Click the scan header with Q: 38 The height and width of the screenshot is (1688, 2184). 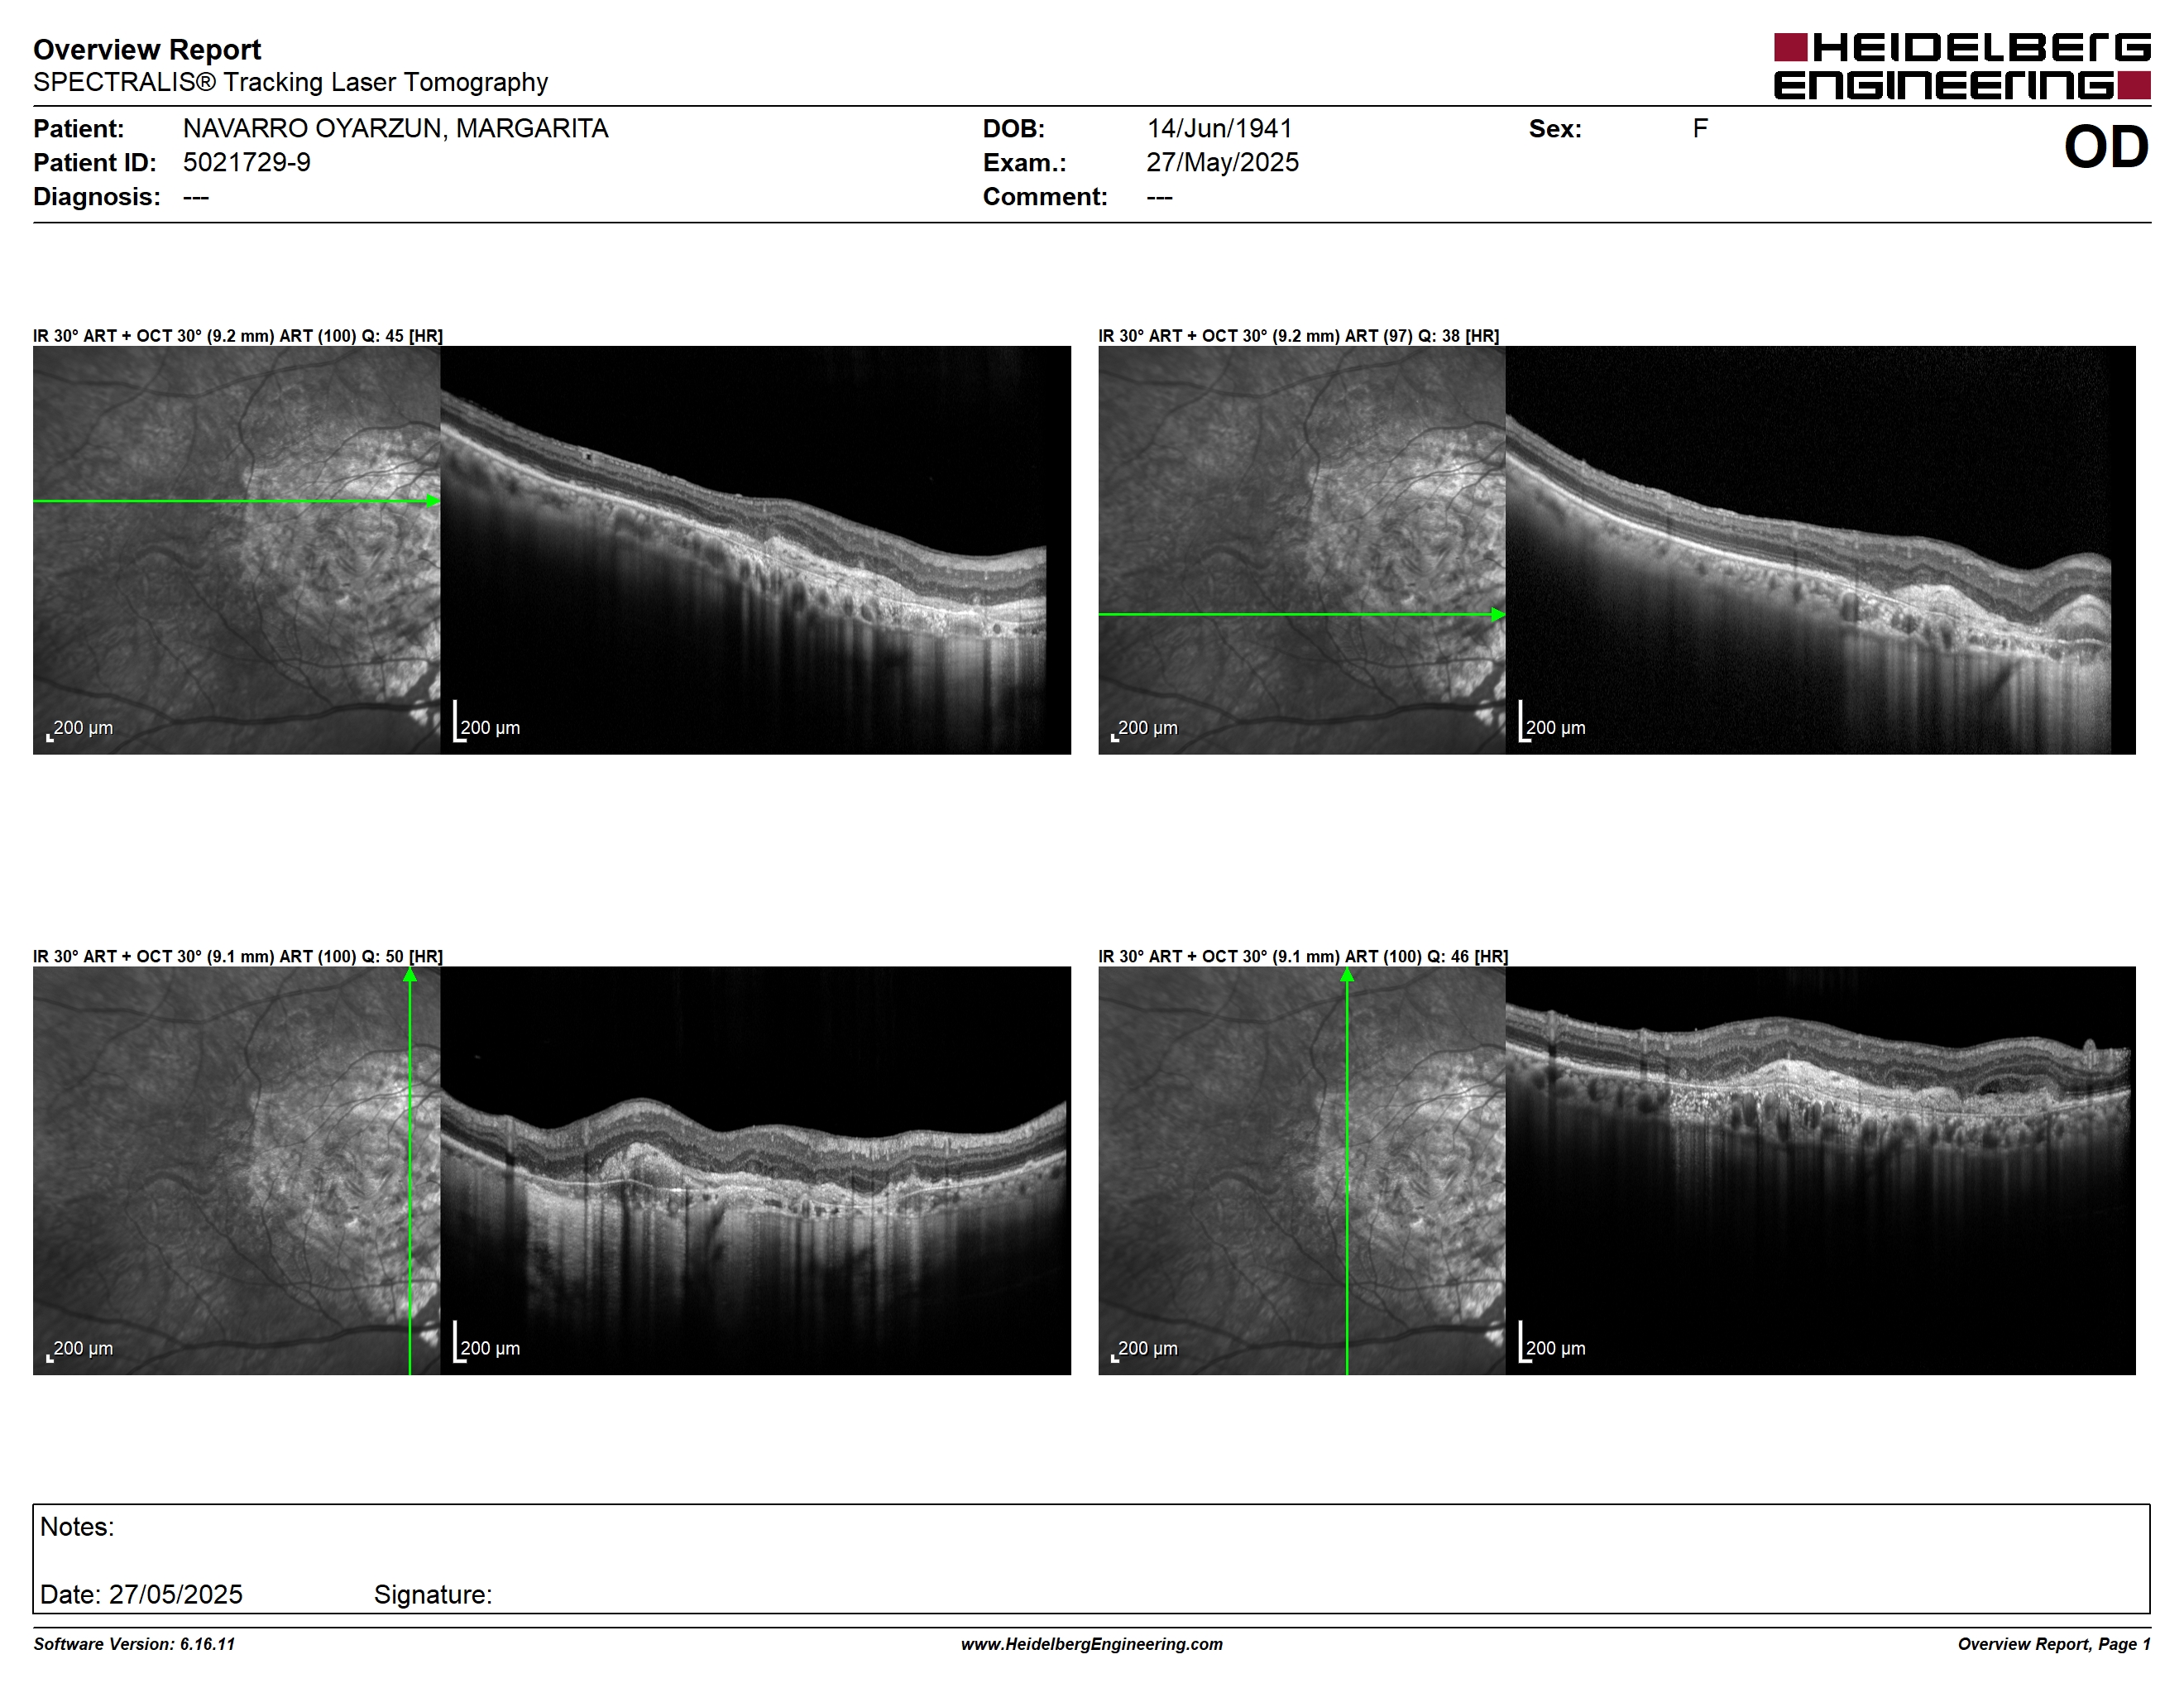[x=1298, y=336]
